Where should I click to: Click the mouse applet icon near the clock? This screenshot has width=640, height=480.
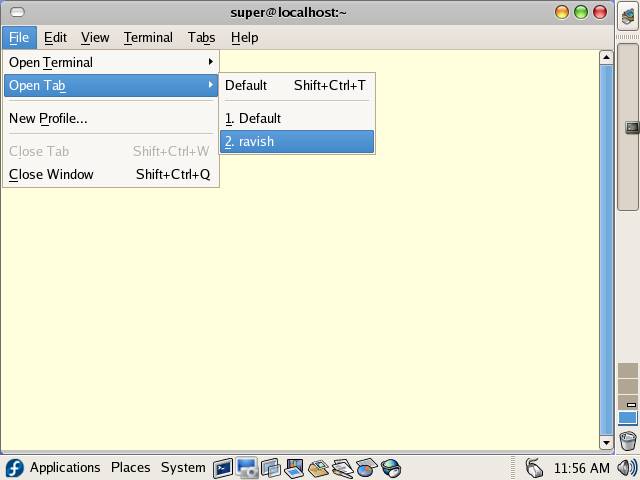(x=534, y=468)
